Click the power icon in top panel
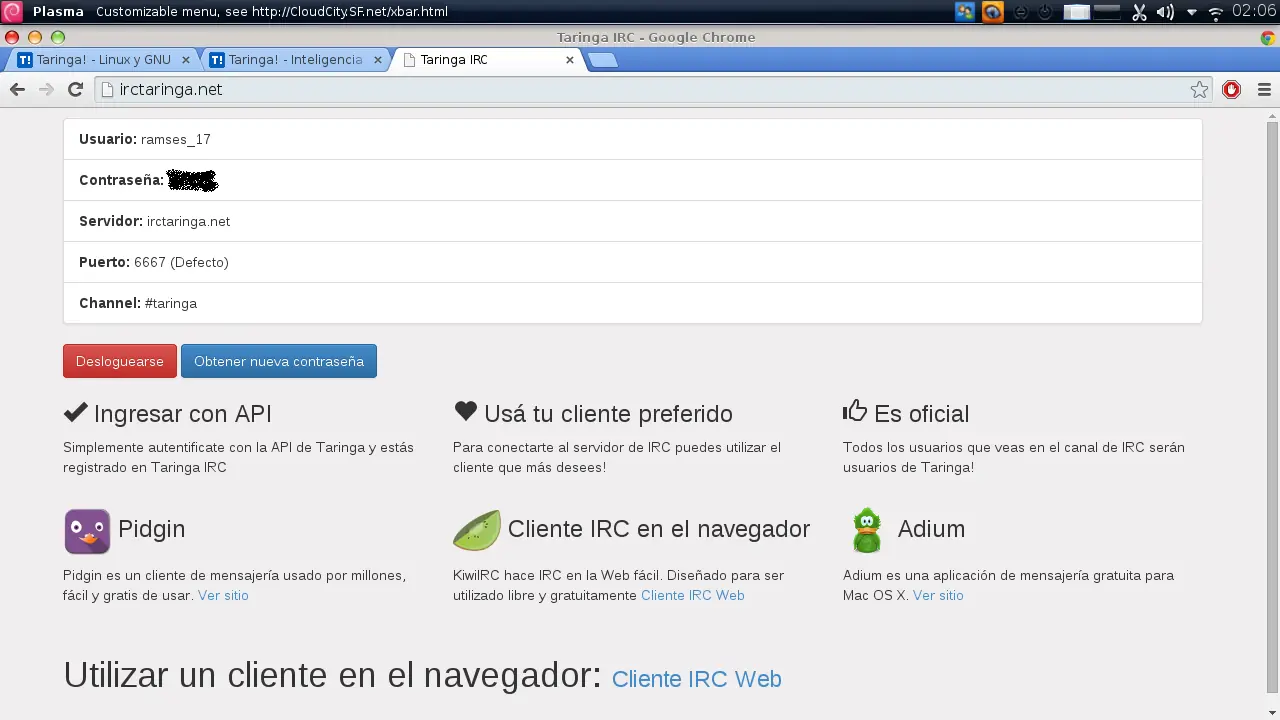Image resolution: width=1280 pixels, height=720 pixels. pos(1045,13)
